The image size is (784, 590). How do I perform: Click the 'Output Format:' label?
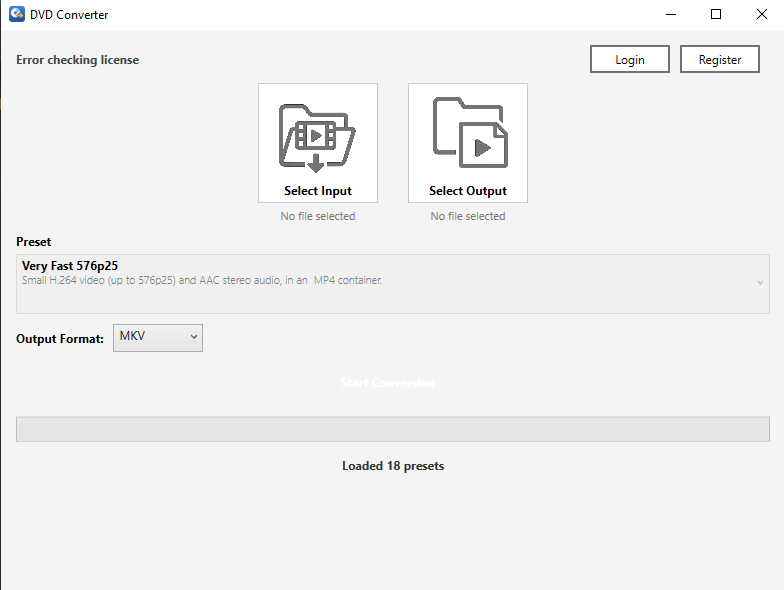pyautogui.click(x=60, y=339)
